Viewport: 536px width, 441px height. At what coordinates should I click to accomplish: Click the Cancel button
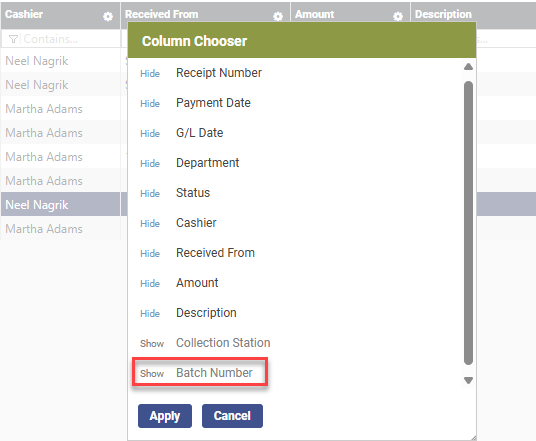pos(232,416)
